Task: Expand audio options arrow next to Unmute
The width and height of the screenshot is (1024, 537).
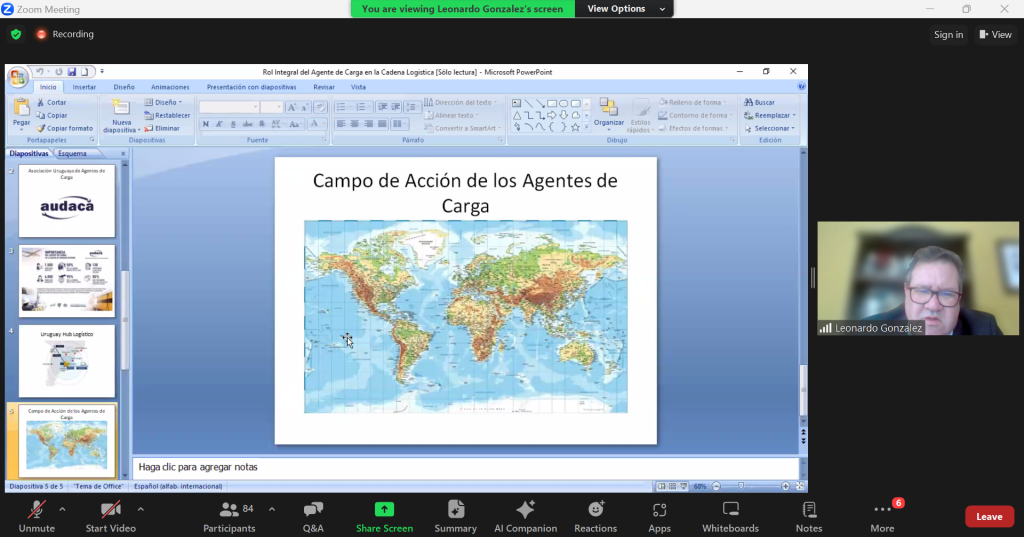Action: point(62,509)
